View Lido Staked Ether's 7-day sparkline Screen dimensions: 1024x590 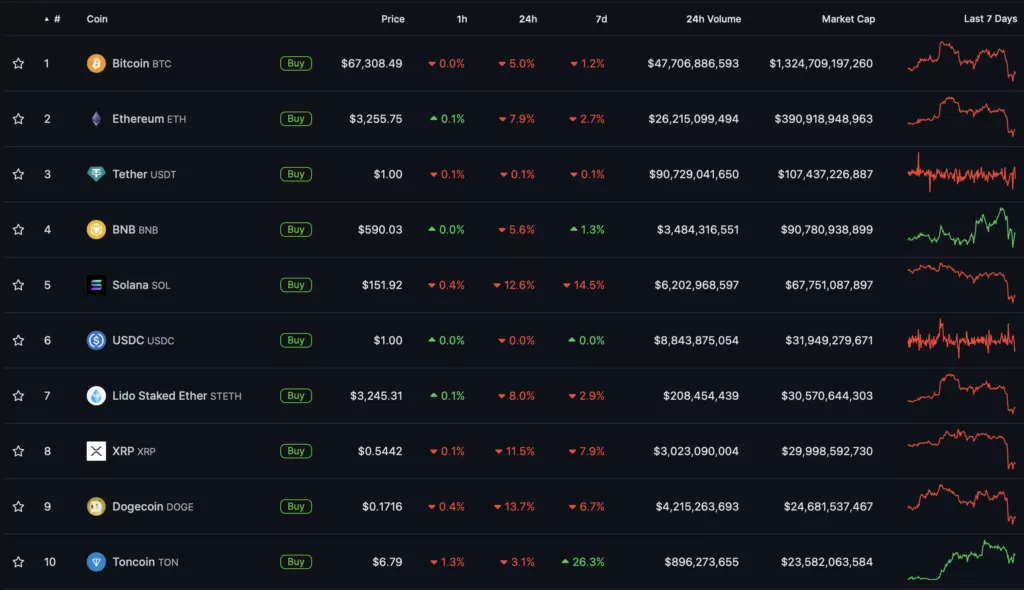(x=961, y=394)
